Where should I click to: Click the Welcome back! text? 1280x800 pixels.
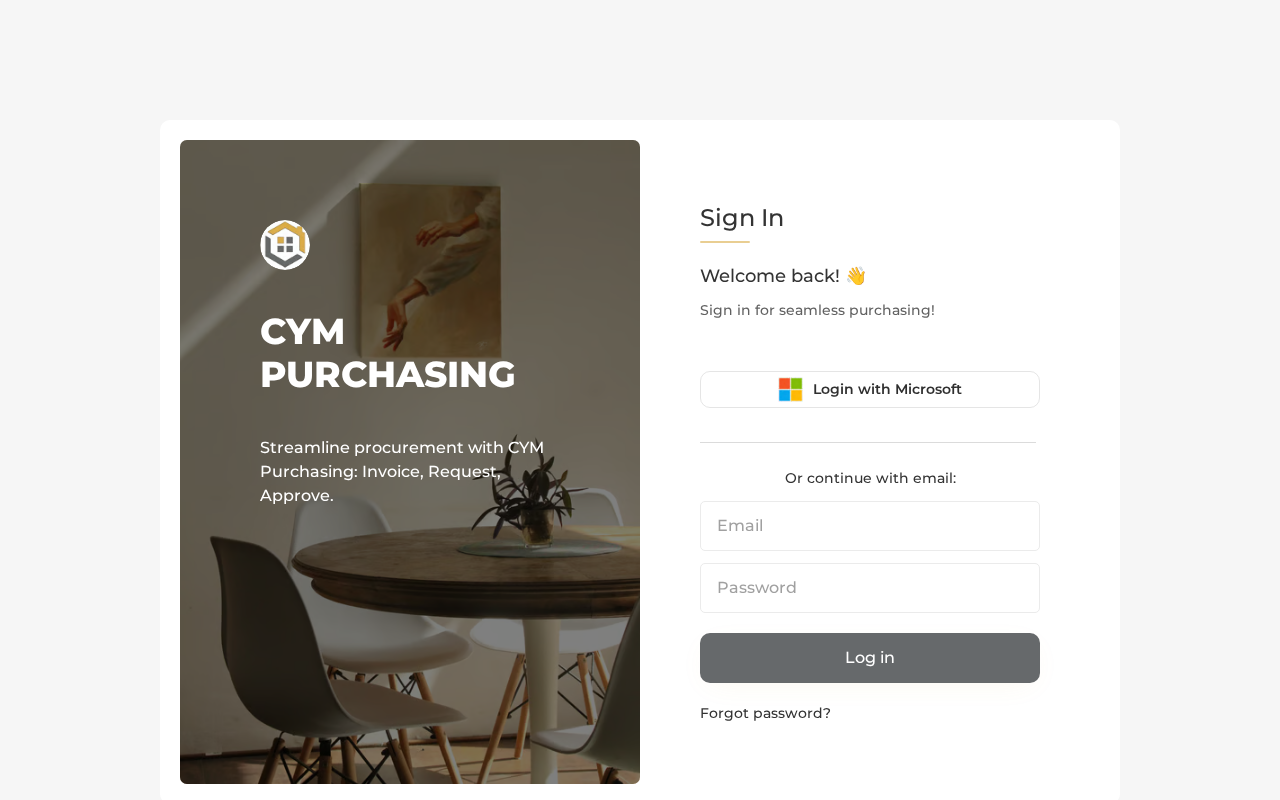point(770,276)
